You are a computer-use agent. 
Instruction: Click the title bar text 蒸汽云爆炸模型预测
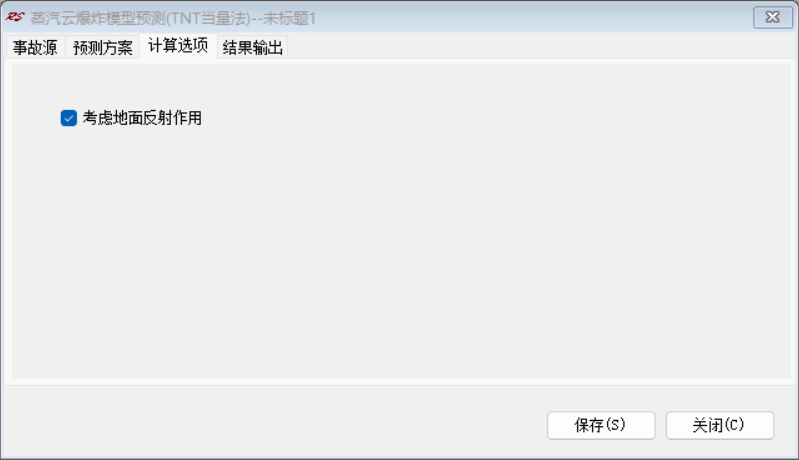click(x=98, y=18)
